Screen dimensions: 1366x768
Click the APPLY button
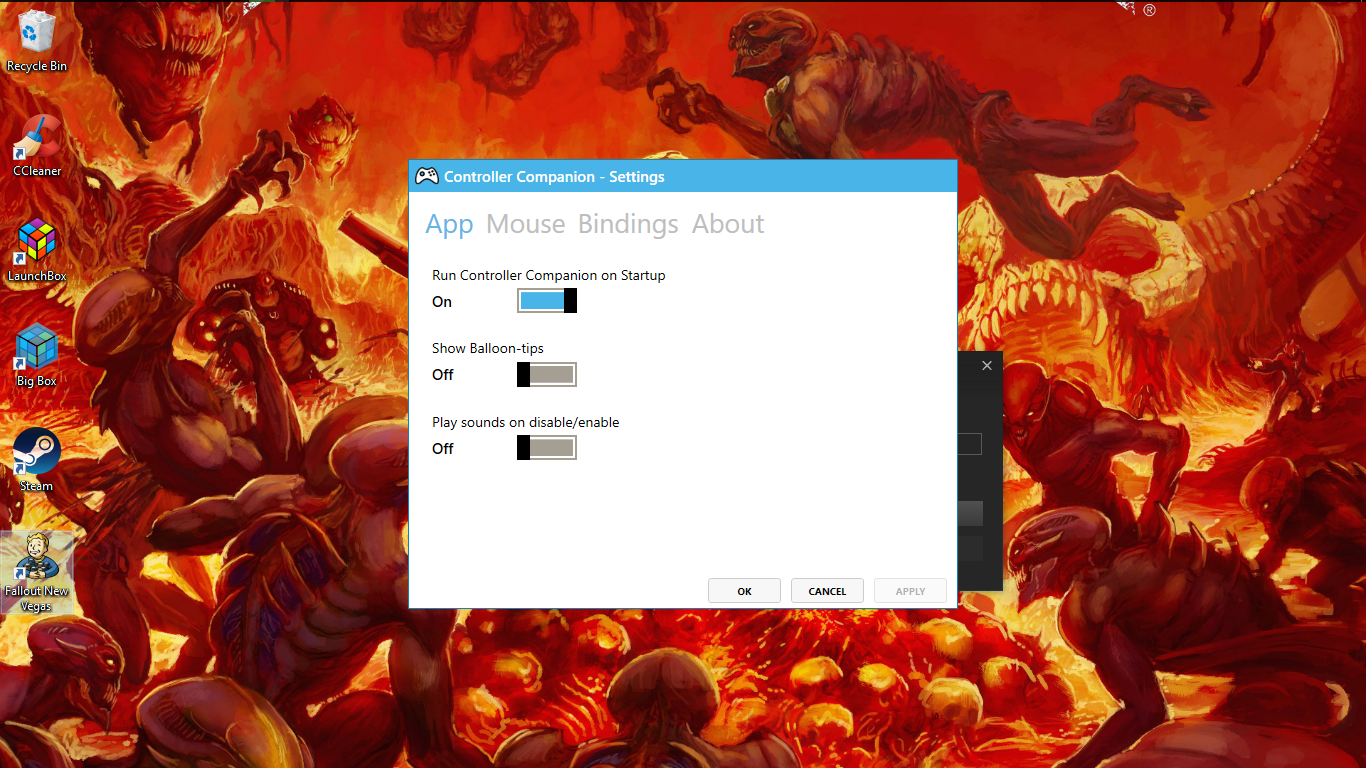pos(910,591)
